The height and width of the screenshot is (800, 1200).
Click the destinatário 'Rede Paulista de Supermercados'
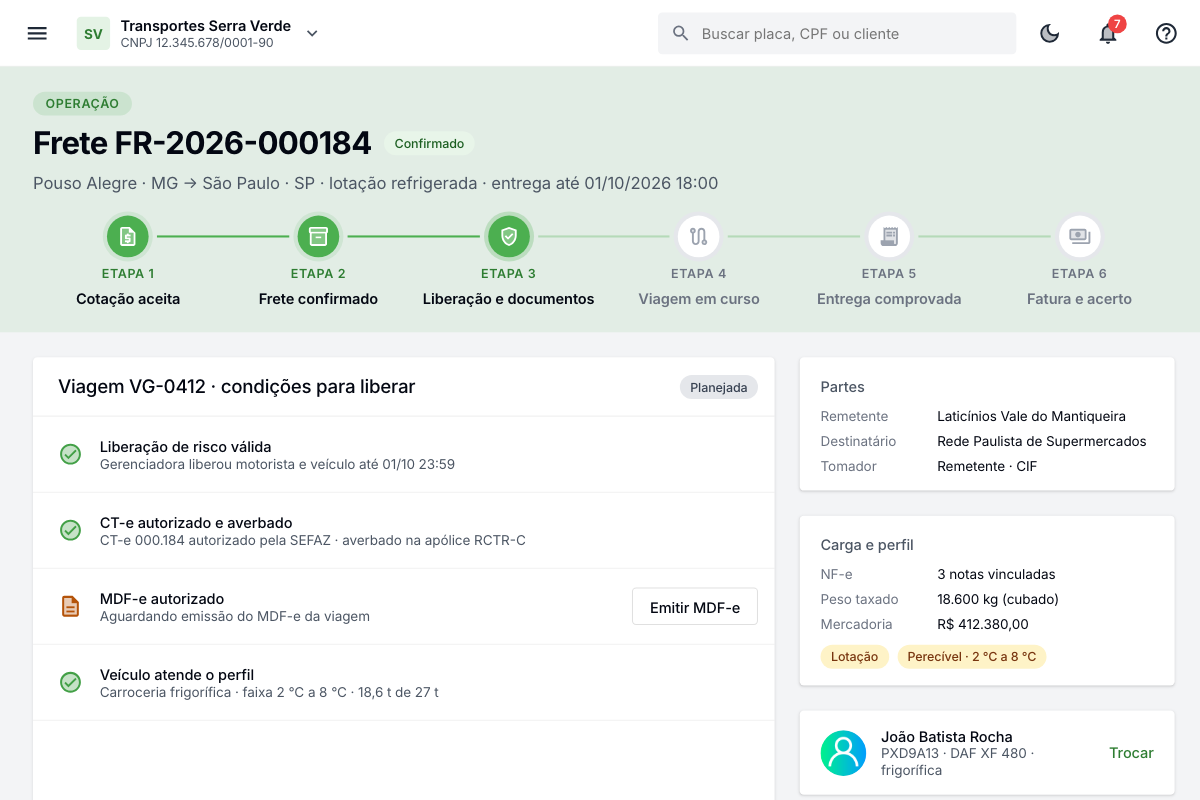1042,441
